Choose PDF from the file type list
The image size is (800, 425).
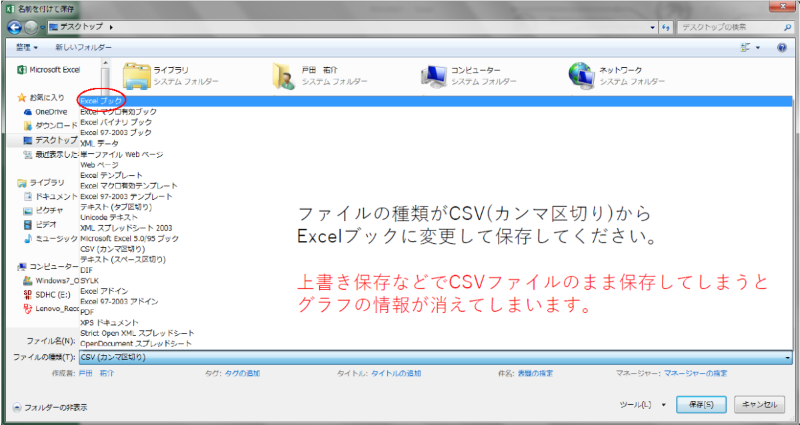click(88, 311)
